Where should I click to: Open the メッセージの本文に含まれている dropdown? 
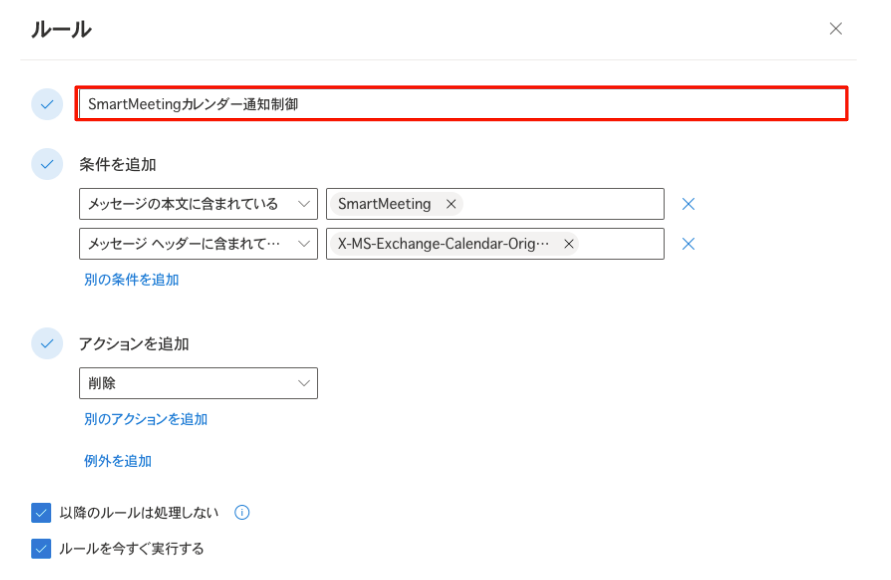pyautogui.click(x=198, y=204)
